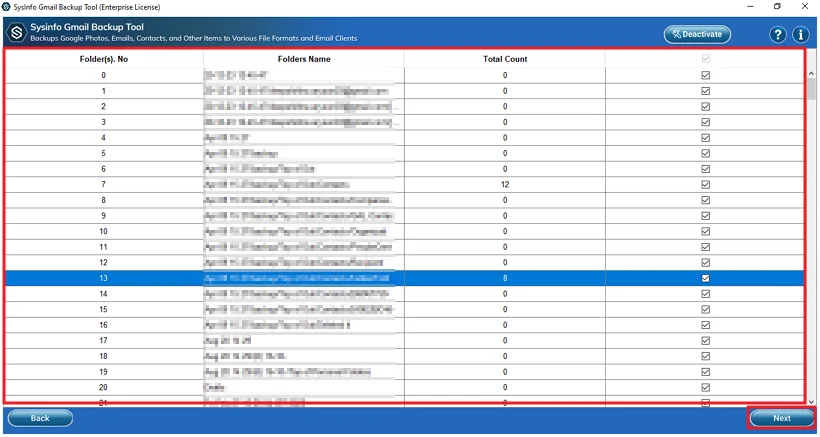Restore down the application window
Viewport: 820px width, 437px height.
[778, 7]
